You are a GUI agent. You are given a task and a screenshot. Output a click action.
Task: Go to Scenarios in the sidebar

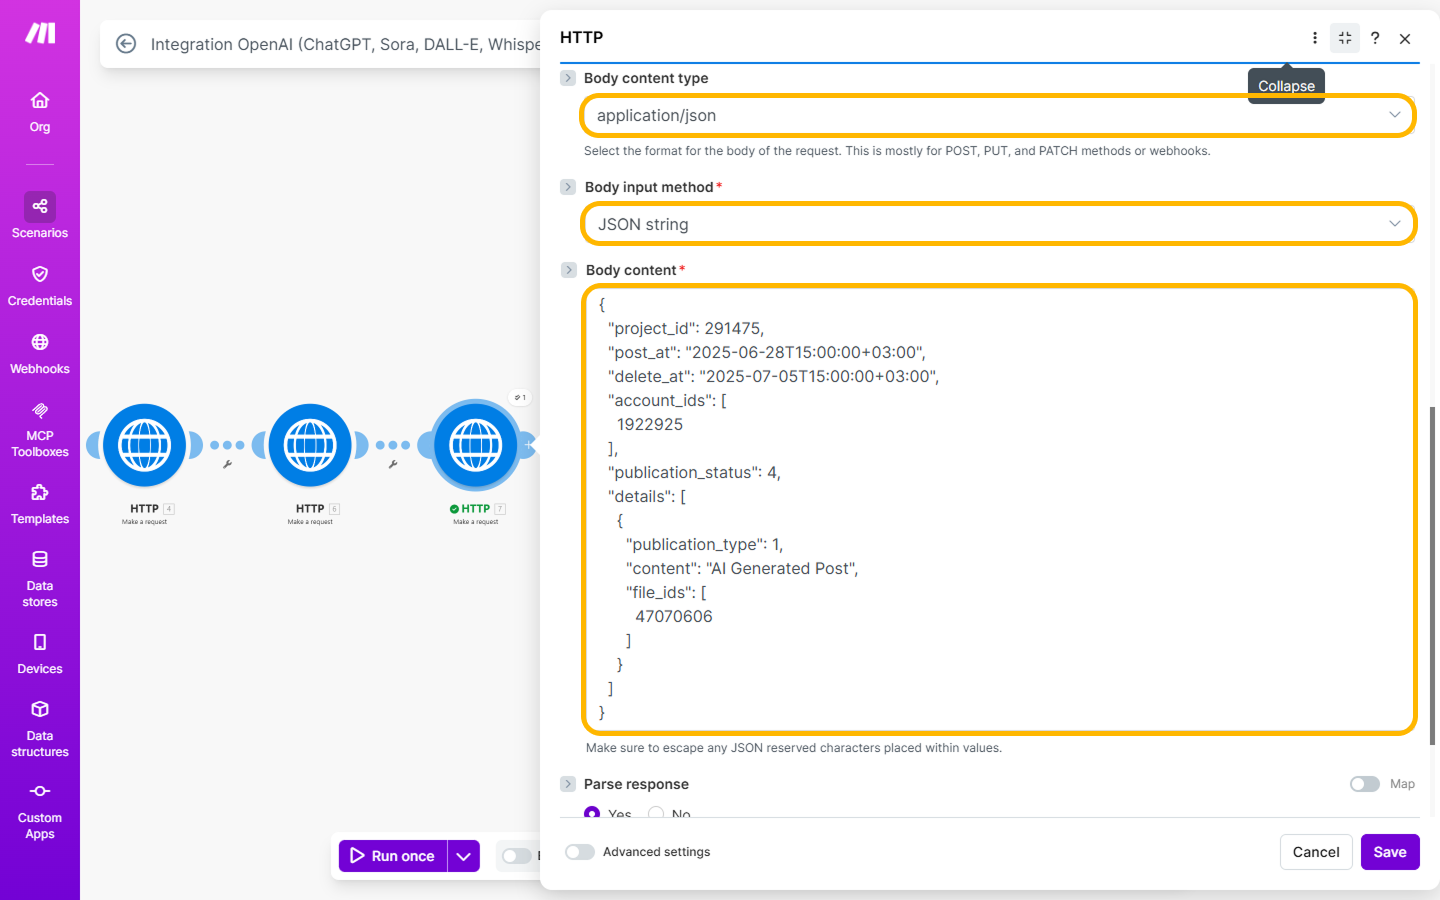coord(40,217)
